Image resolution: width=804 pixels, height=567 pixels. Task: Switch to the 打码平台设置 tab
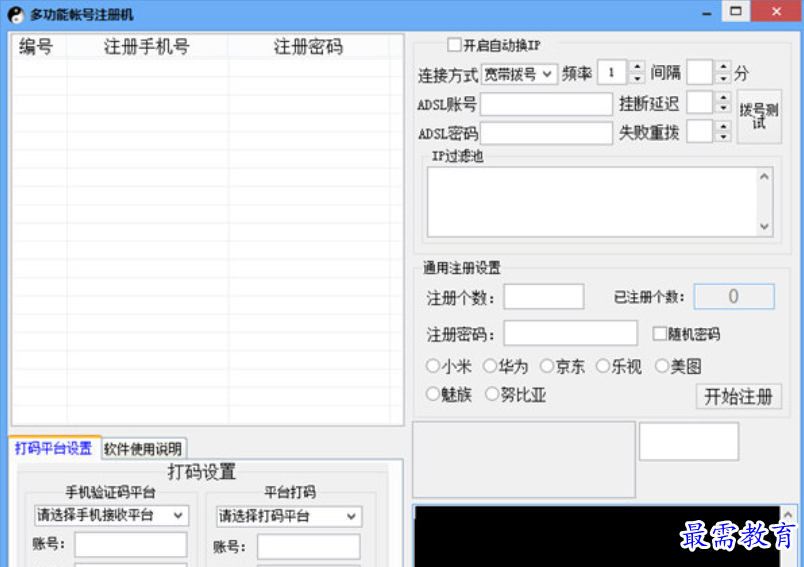pyautogui.click(x=53, y=449)
